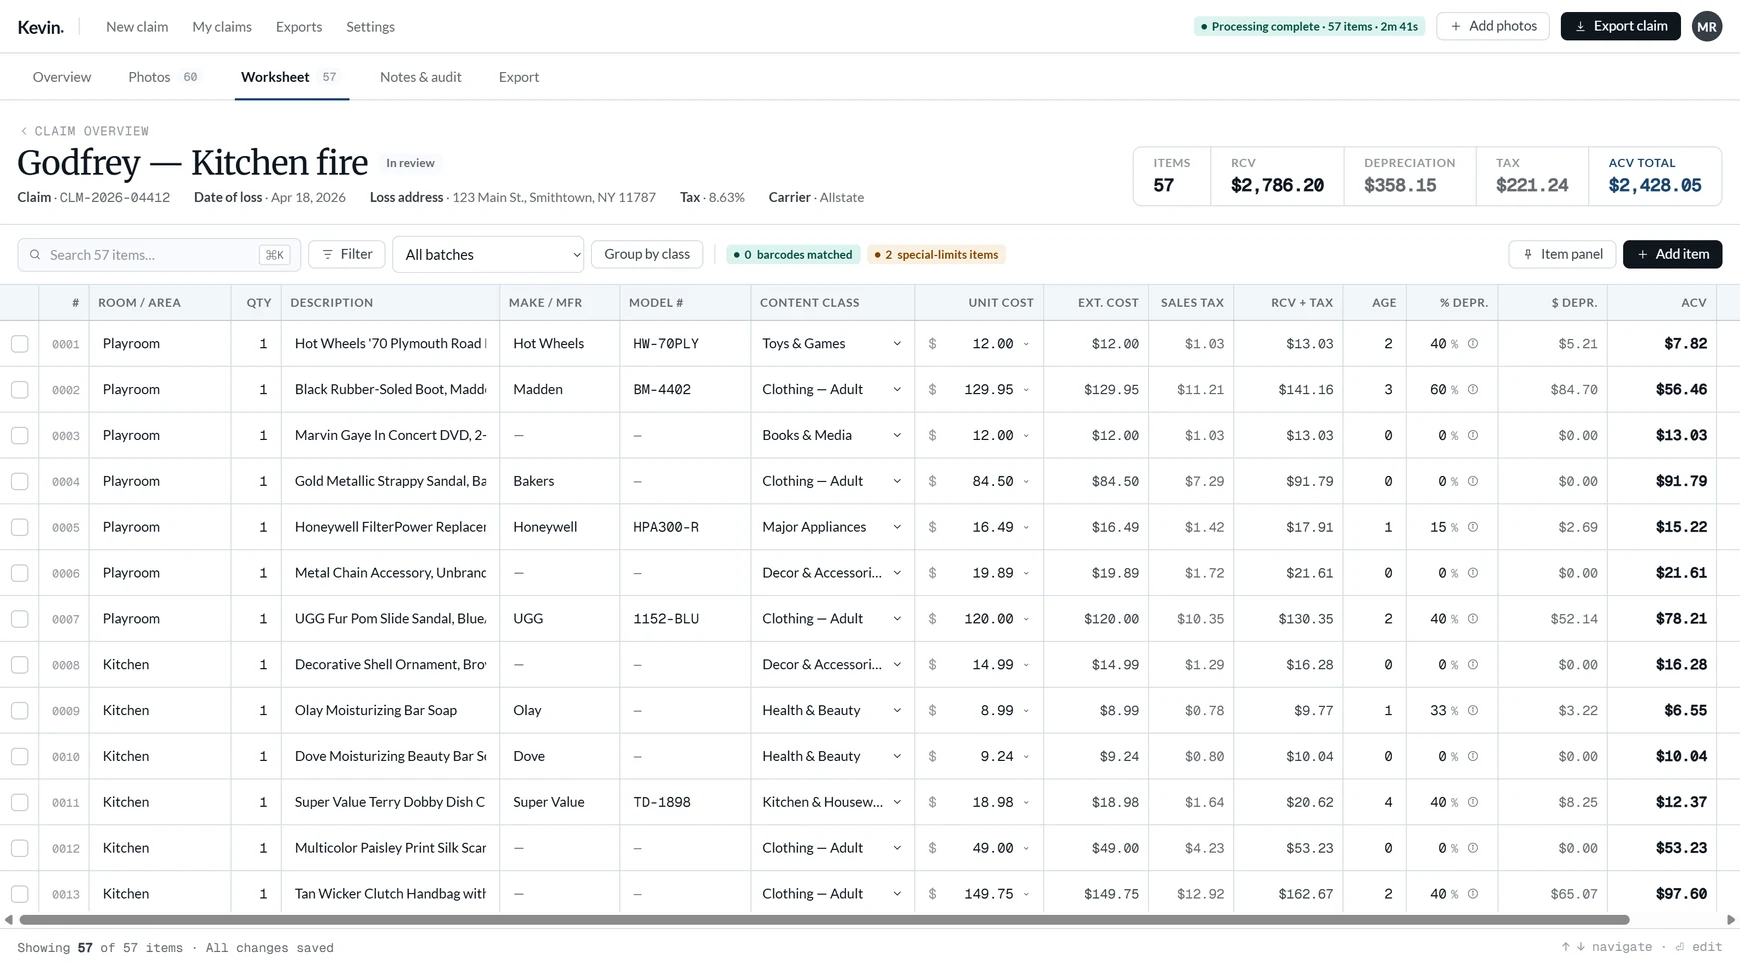Click the Export claim button

point(1620,26)
